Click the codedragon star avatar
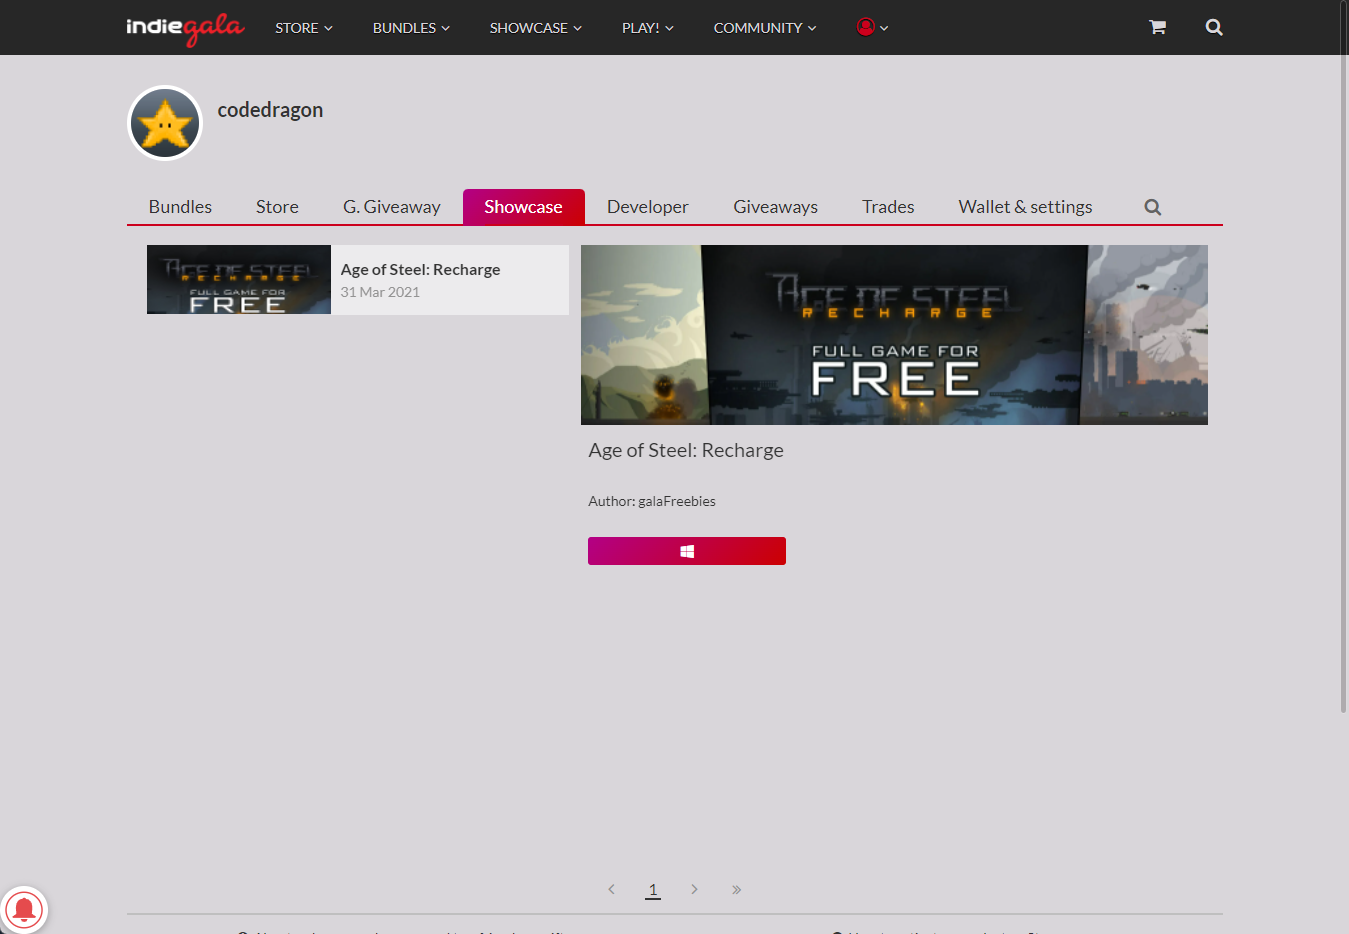The image size is (1349, 934). point(165,123)
